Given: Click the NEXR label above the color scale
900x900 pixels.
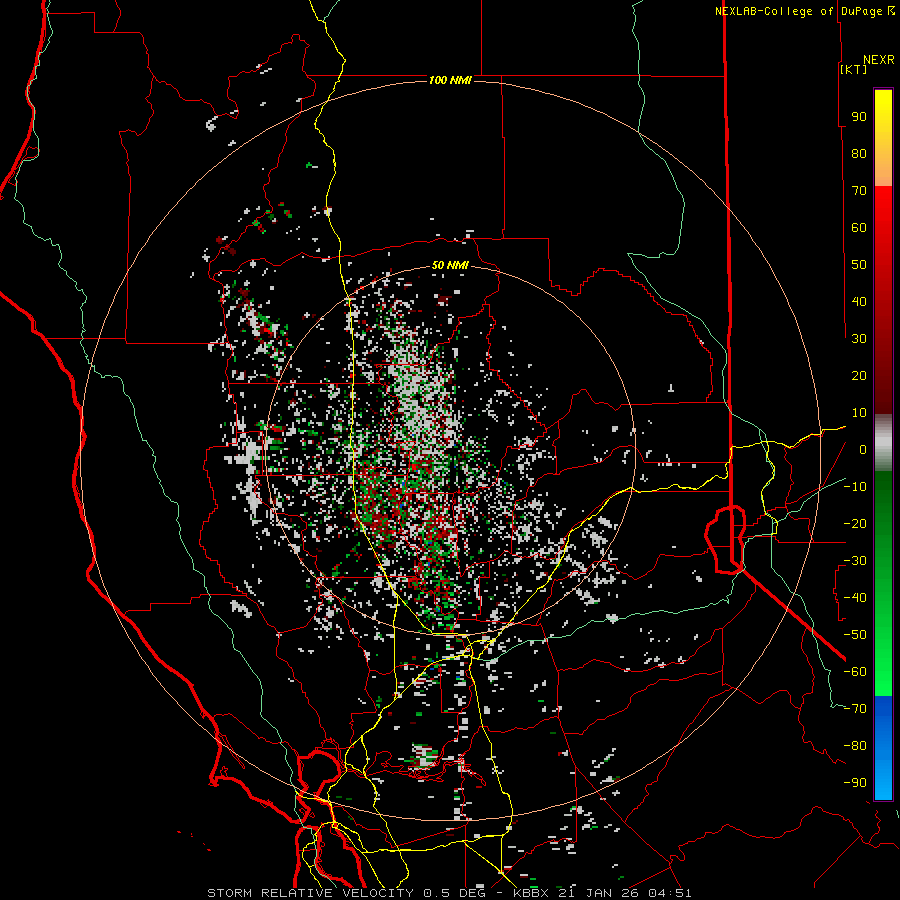Looking at the screenshot, I should coord(879,60).
